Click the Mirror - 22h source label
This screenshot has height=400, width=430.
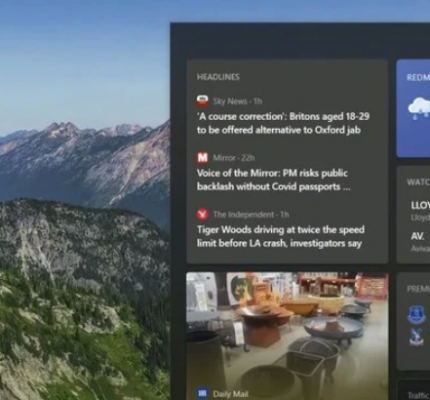click(x=234, y=158)
